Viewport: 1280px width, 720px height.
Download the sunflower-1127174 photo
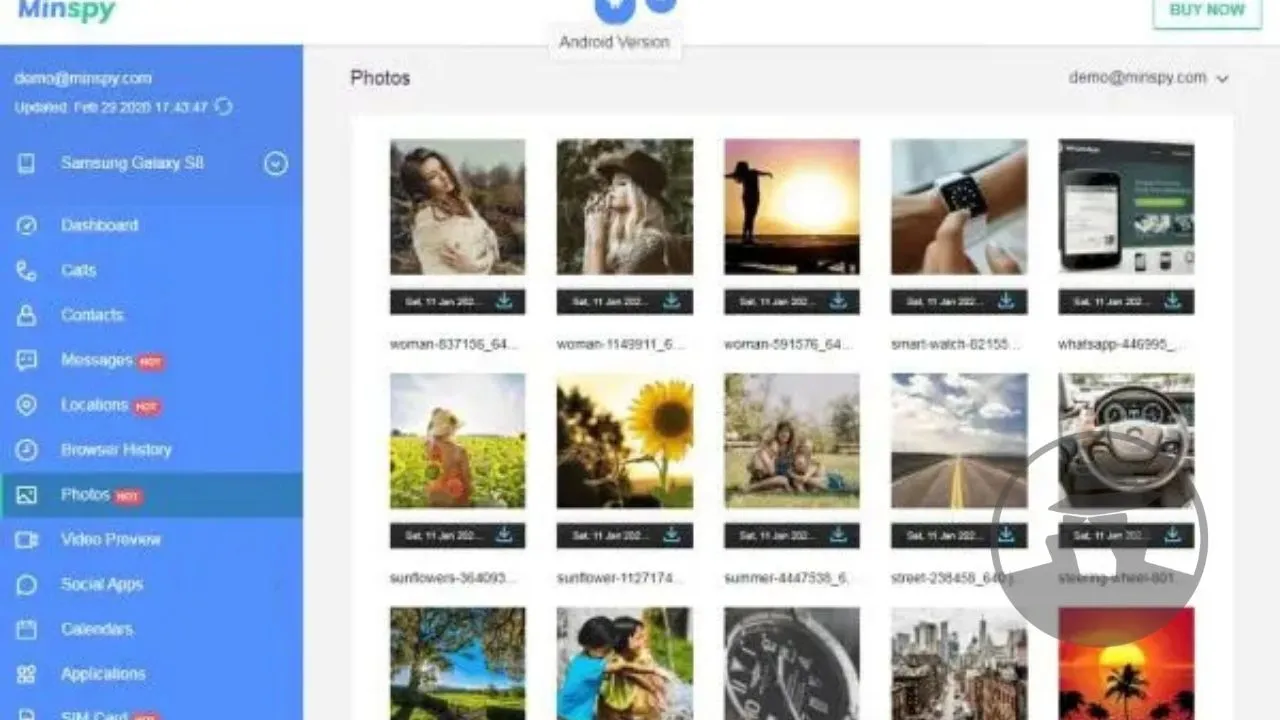[672, 535]
